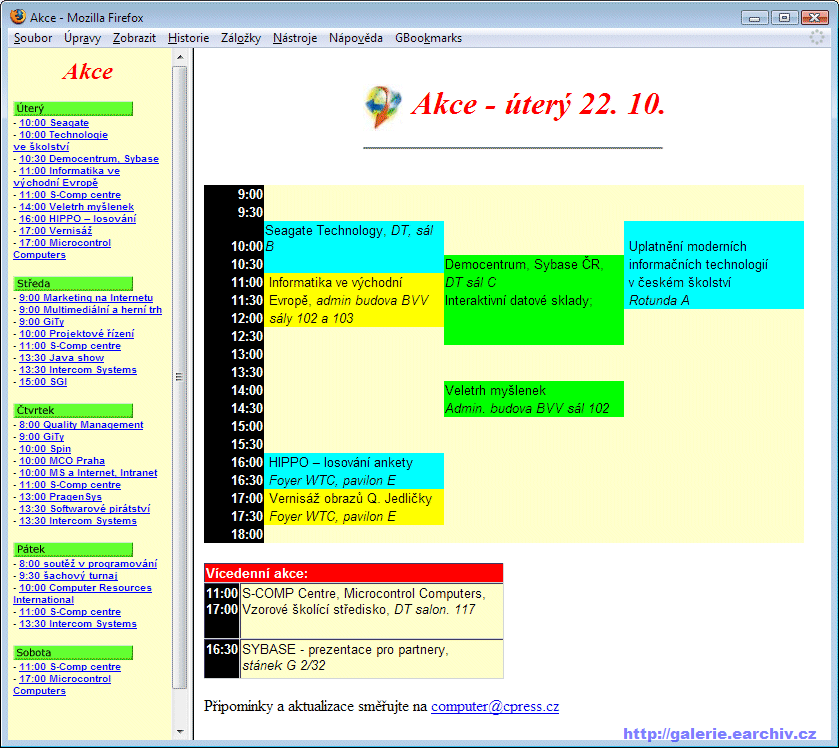The image size is (839, 748).
Task: Click the 13:30 Softwarové pirátství link
Action: (85, 508)
